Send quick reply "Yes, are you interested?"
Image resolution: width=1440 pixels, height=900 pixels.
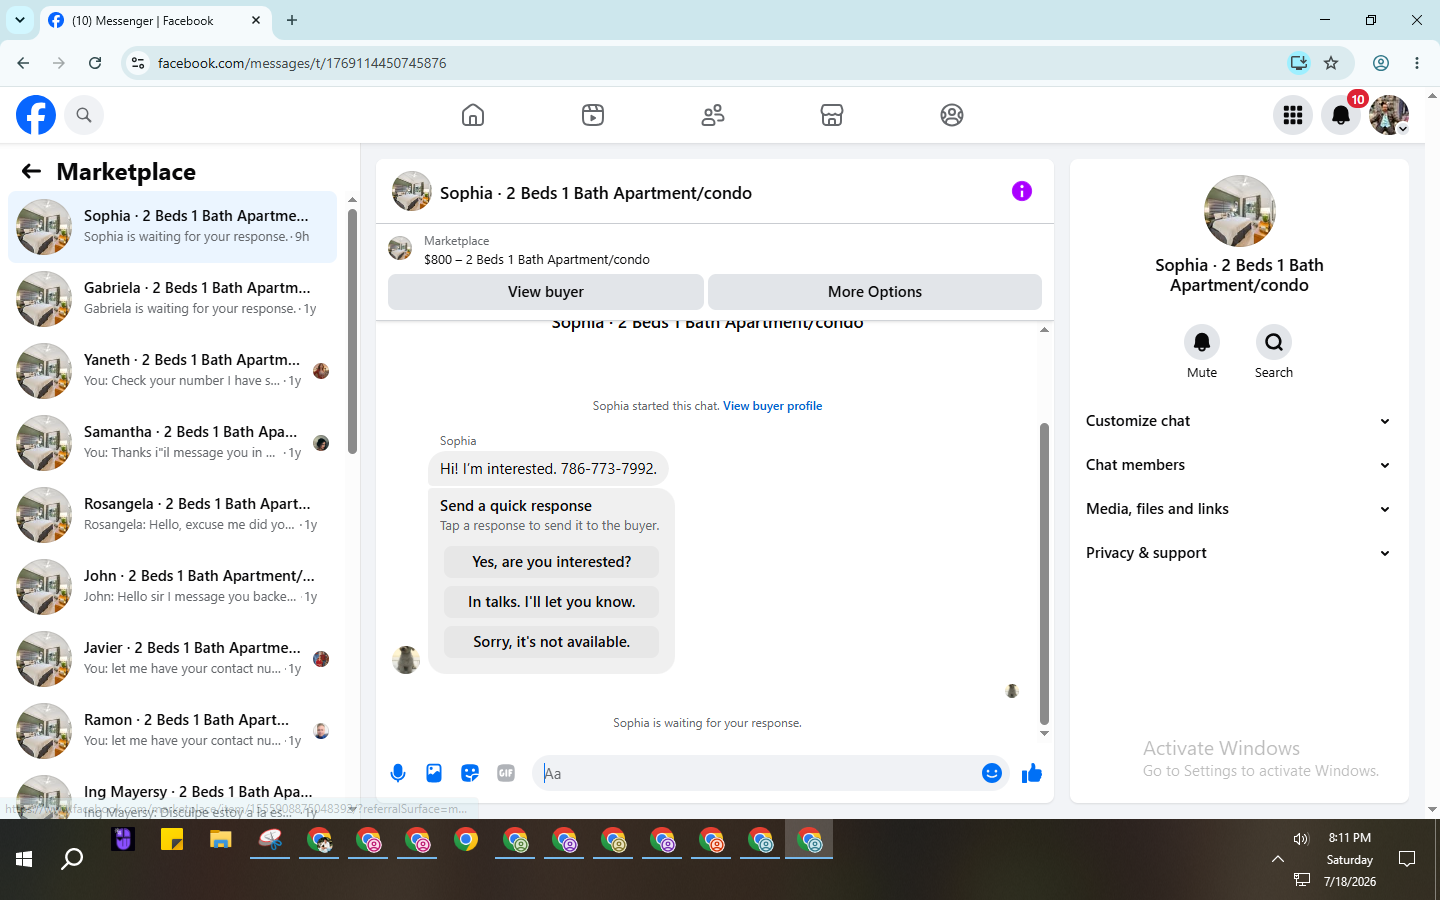coord(552,562)
